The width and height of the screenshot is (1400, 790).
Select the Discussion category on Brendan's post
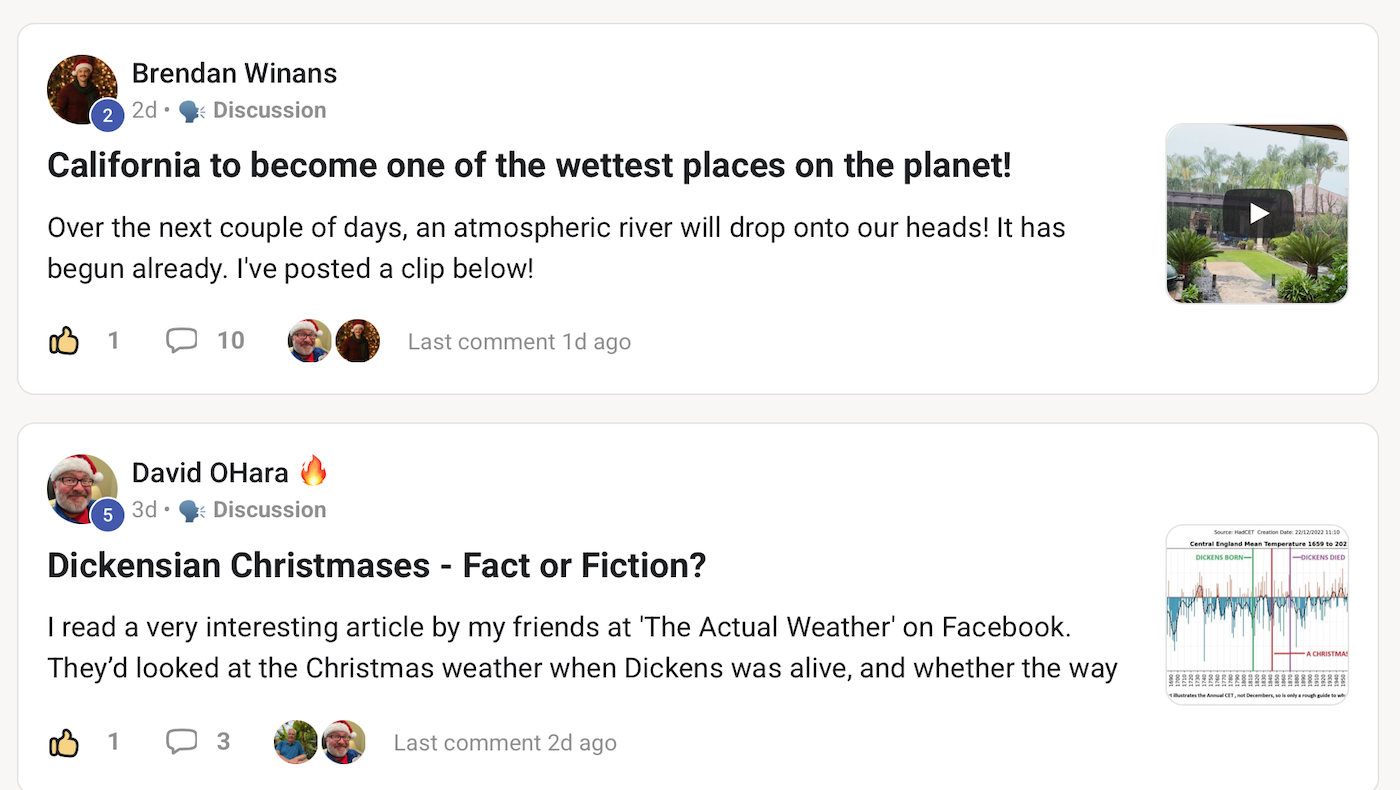click(x=269, y=110)
